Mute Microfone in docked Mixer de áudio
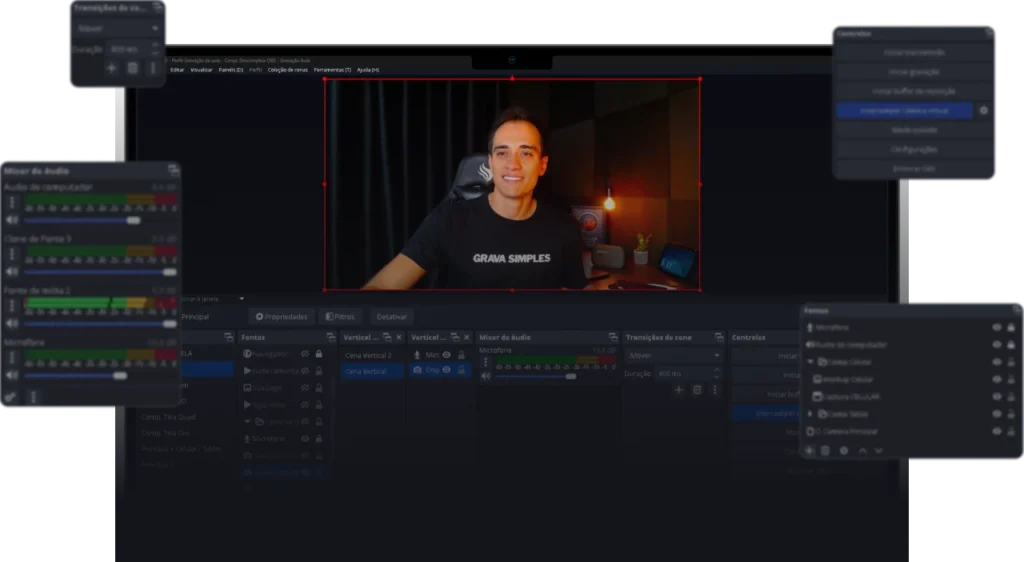Image resolution: width=1024 pixels, height=562 pixels. point(485,376)
